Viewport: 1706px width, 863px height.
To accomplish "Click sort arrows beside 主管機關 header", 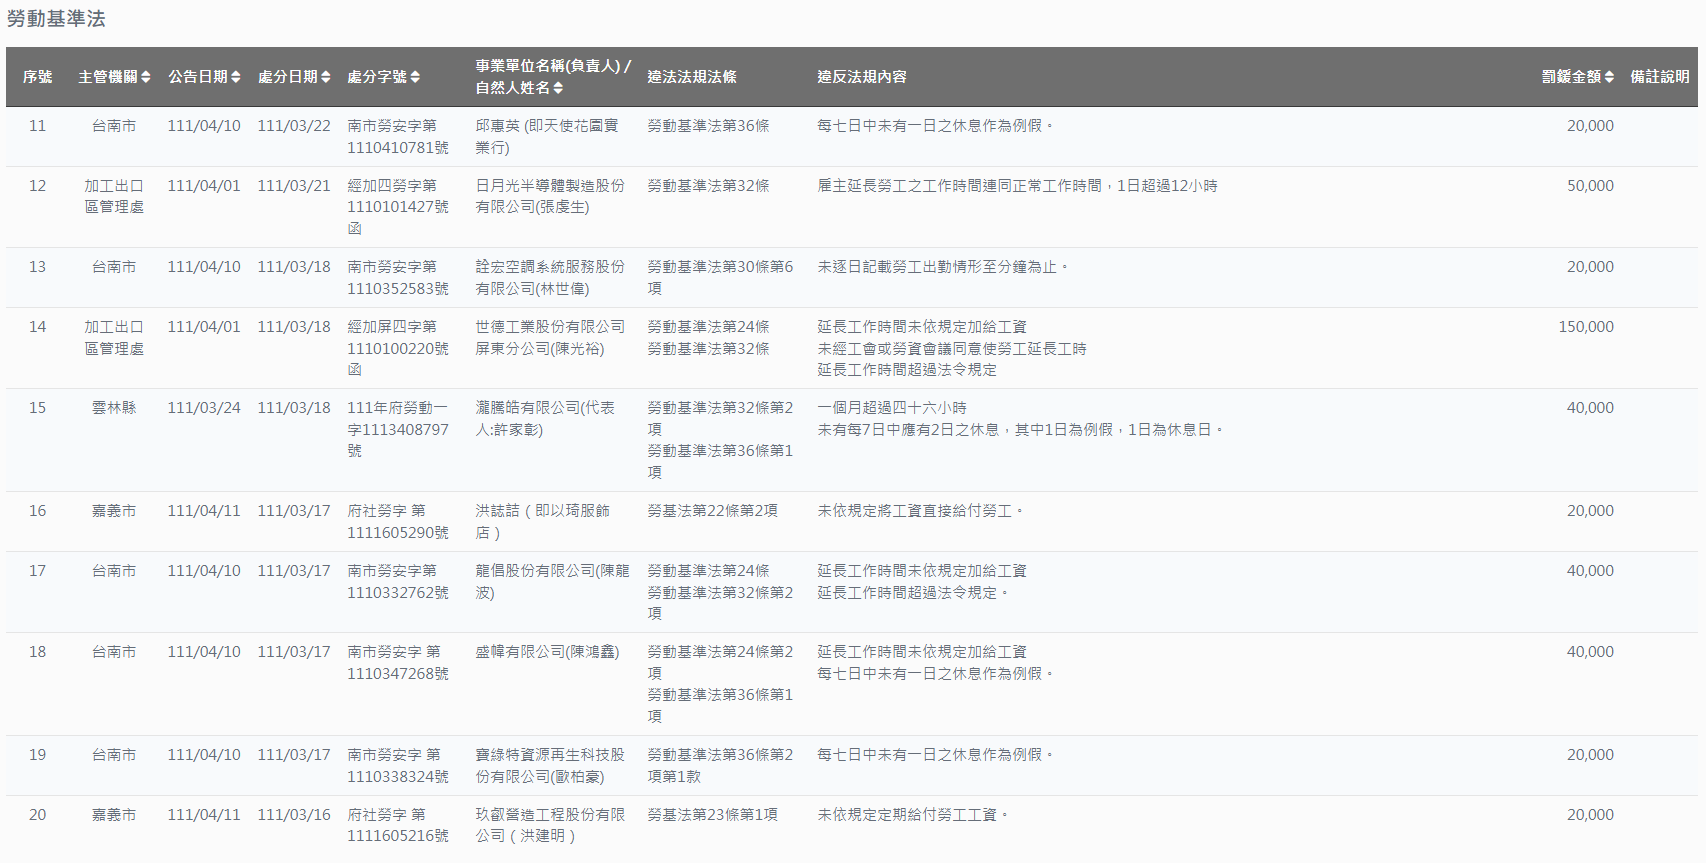I will (x=146, y=77).
